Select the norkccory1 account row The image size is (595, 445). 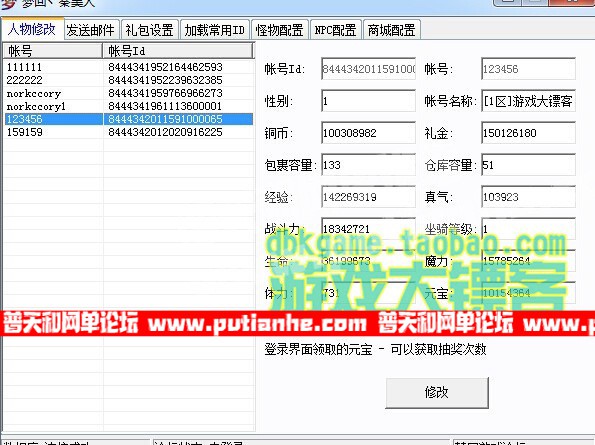[128, 106]
